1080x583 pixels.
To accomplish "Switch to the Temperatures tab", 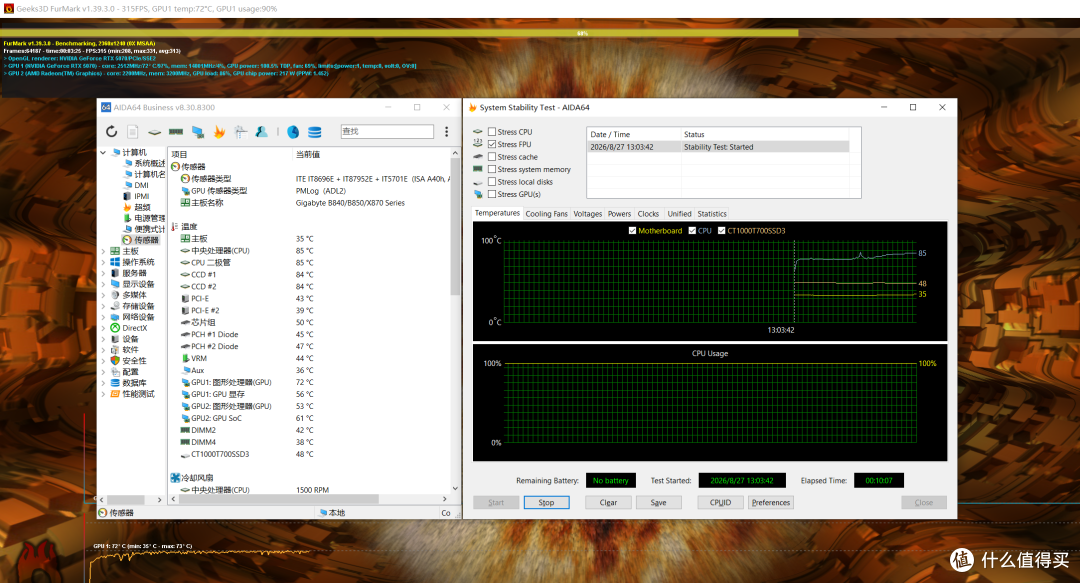I will (497, 213).
